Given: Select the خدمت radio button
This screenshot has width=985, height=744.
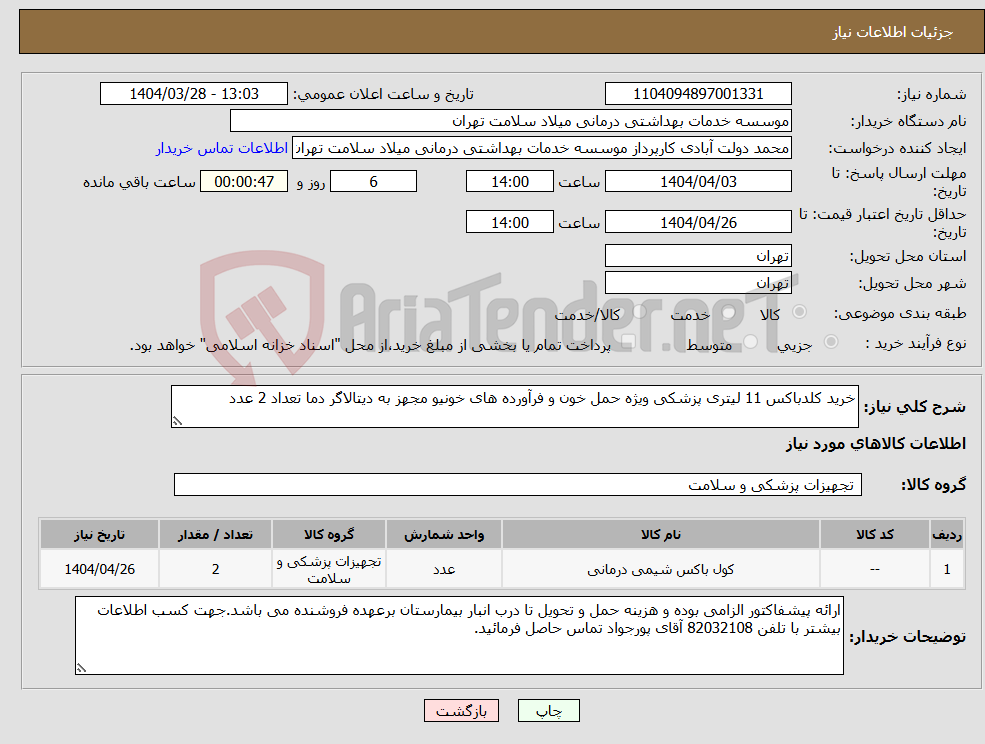Looking at the screenshot, I should tap(729, 312).
